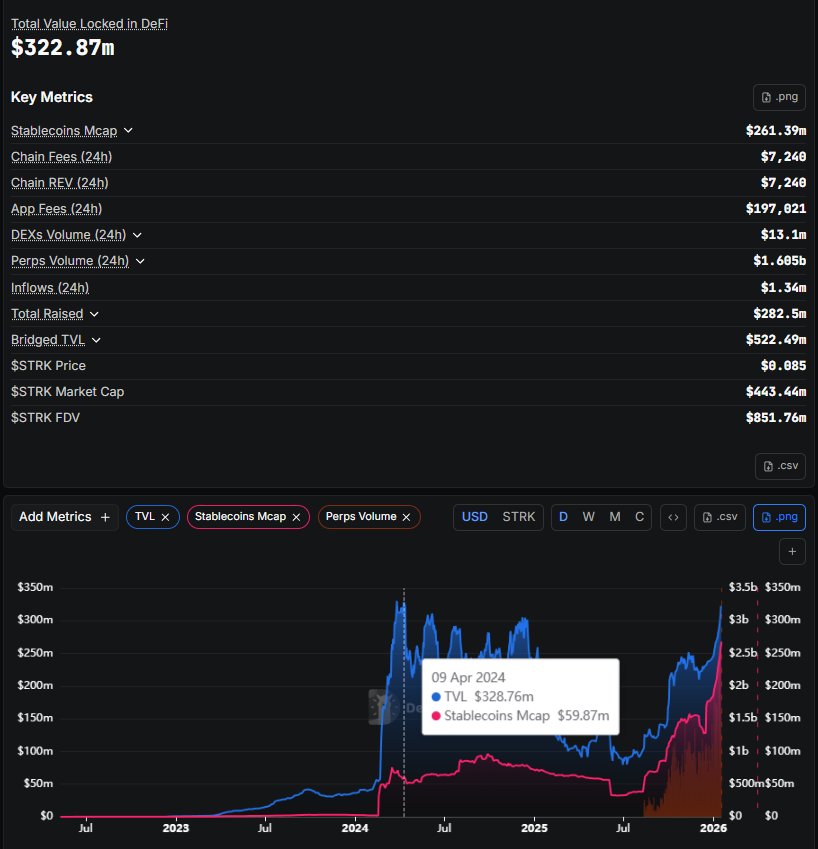Viewport: 818px width, 849px height.
Task: Select USD as chart currency
Action: pyautogui.click(x=474, y=517)
